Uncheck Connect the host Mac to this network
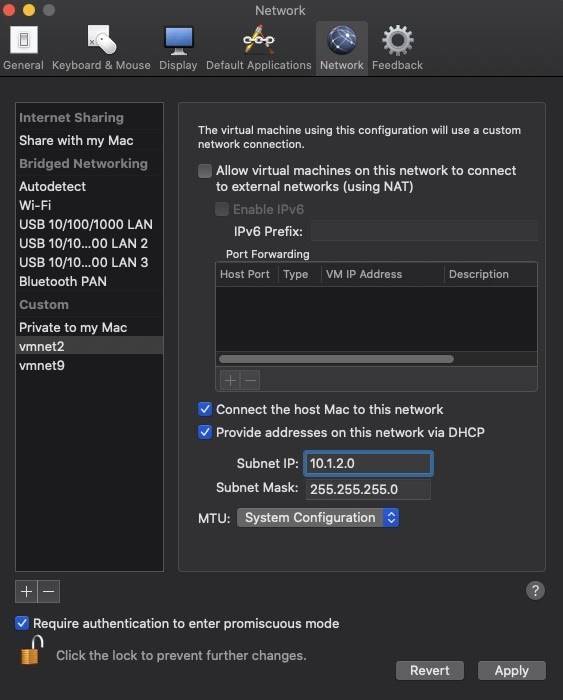The image size is (563, 700). (205, 409)
